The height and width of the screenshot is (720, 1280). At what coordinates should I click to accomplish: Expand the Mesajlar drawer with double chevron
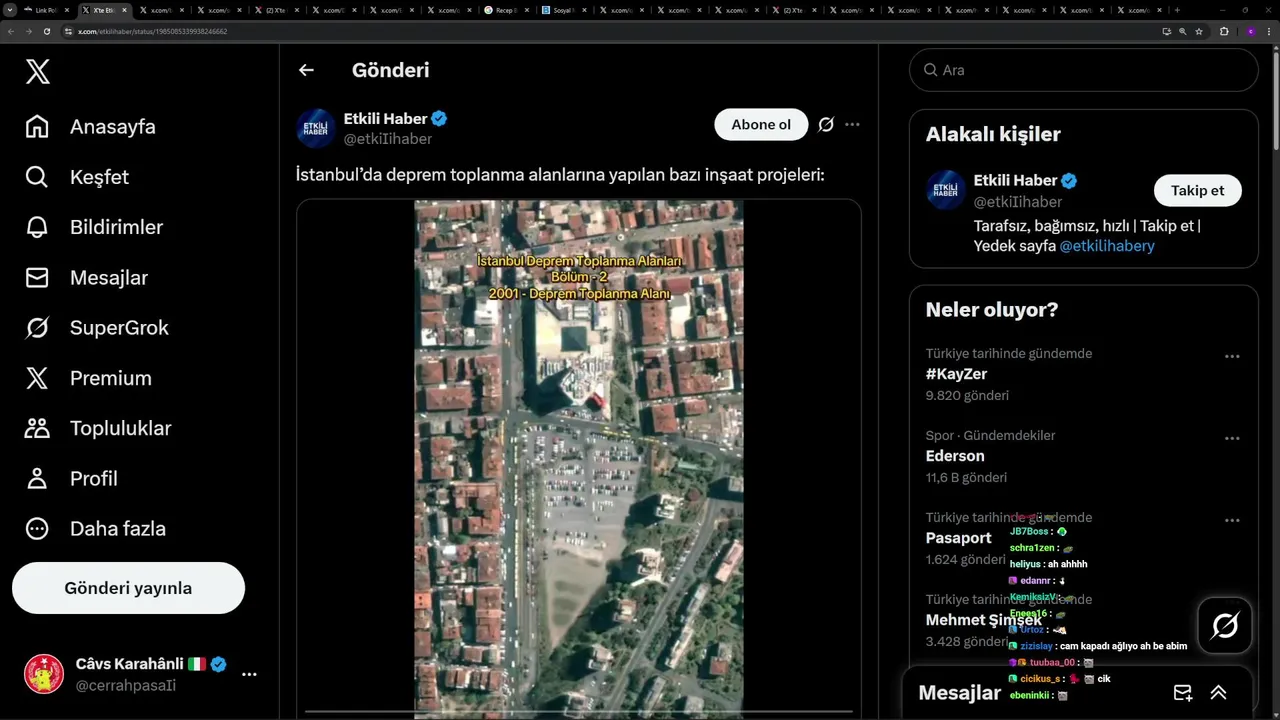(1219, 693)
